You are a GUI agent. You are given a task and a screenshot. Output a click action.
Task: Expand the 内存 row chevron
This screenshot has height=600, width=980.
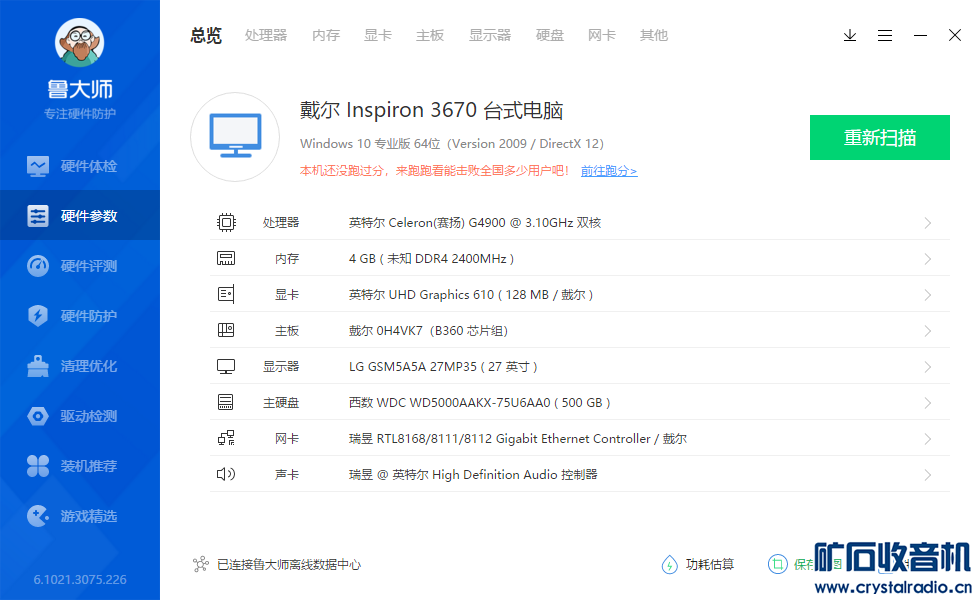click(928, 259)
